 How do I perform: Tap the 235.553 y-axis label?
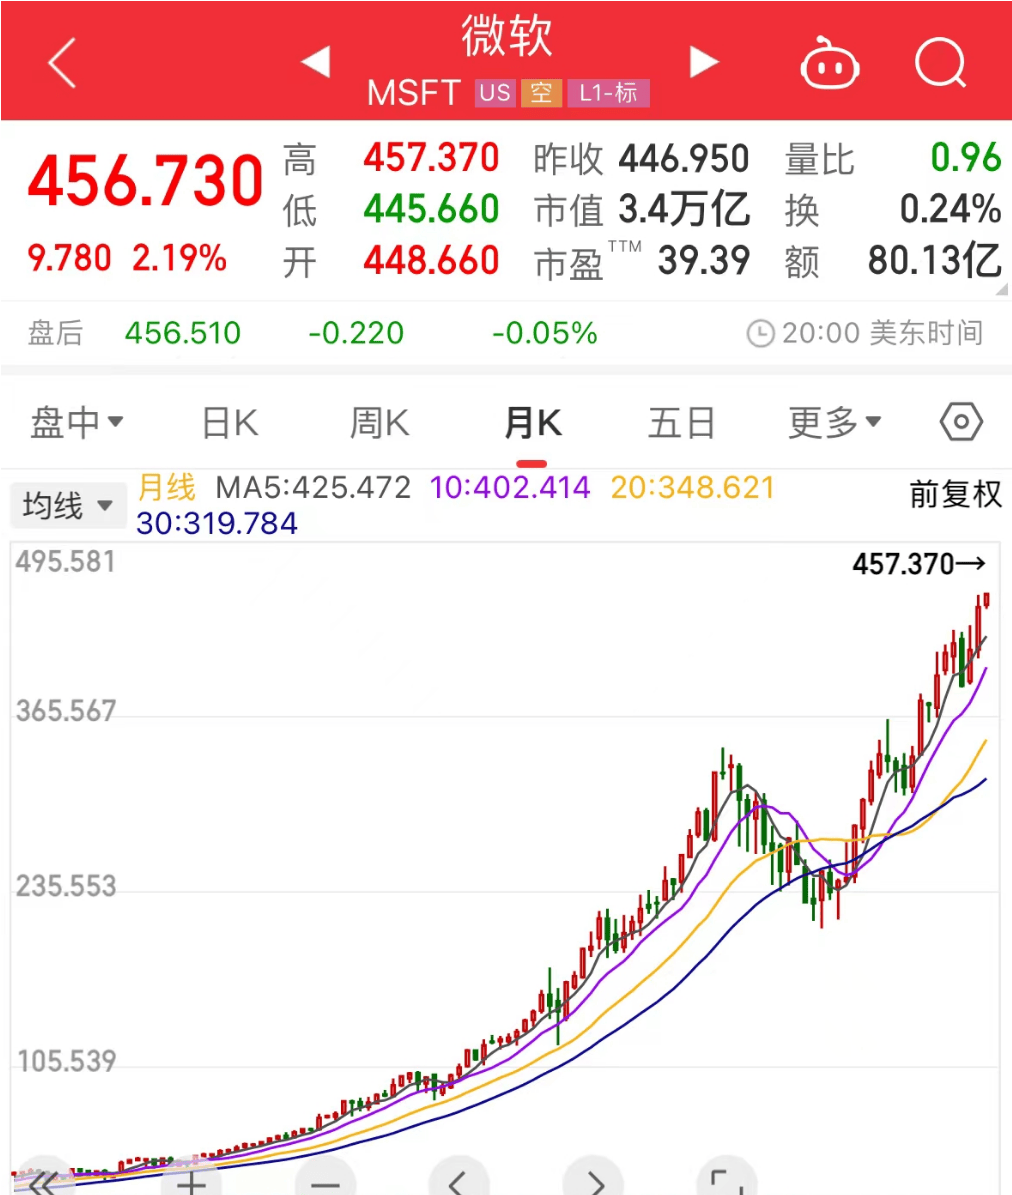coord(66,886)
